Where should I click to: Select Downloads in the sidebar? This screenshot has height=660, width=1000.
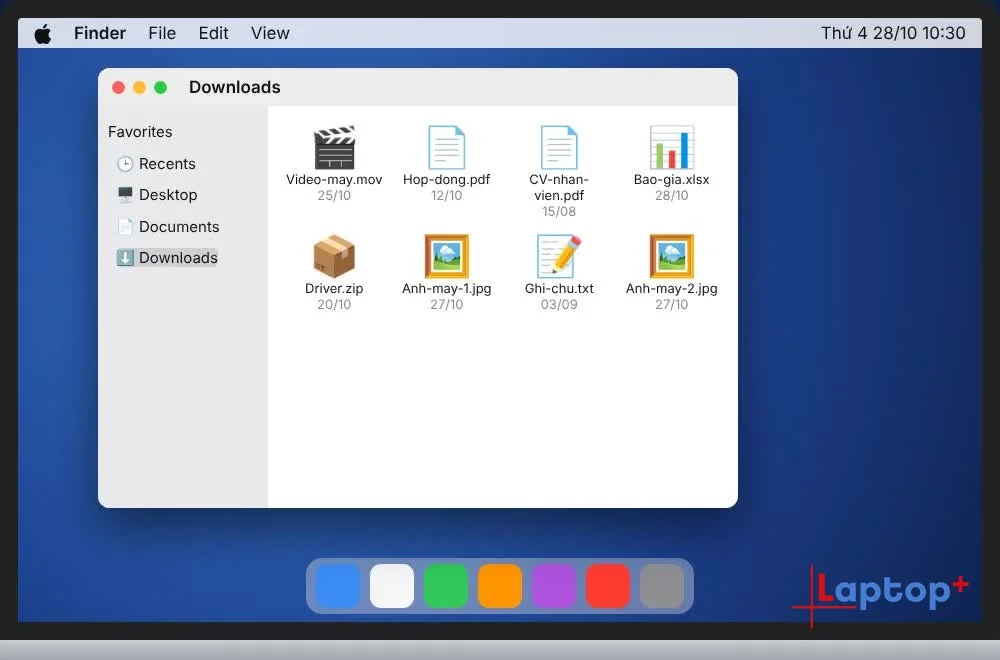click(167, 258)
